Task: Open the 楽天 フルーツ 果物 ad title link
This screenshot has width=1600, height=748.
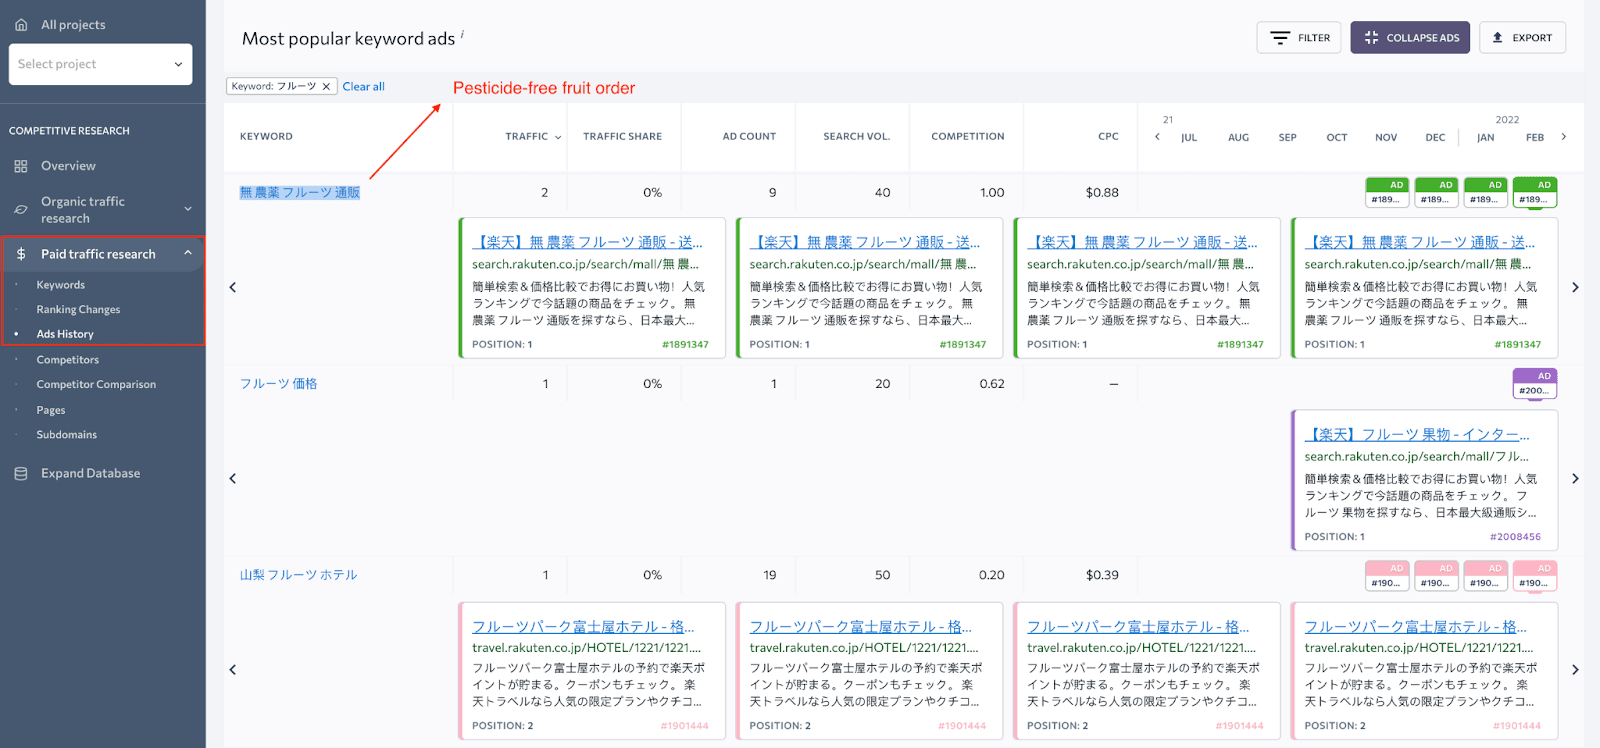Action: click(1417, 435)
